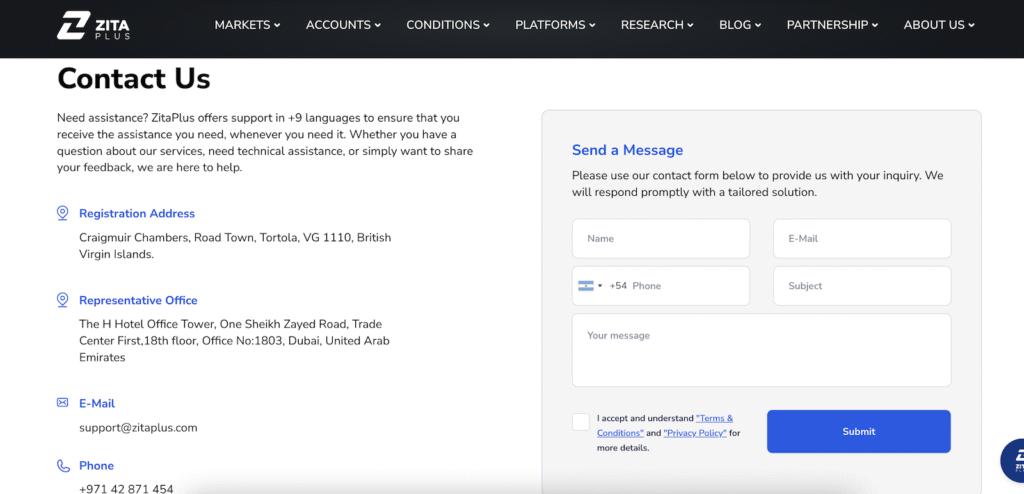Click the Send a Message heading
Image resolution: width=1024 pixels, height=494 pixels.
point(628,150)
